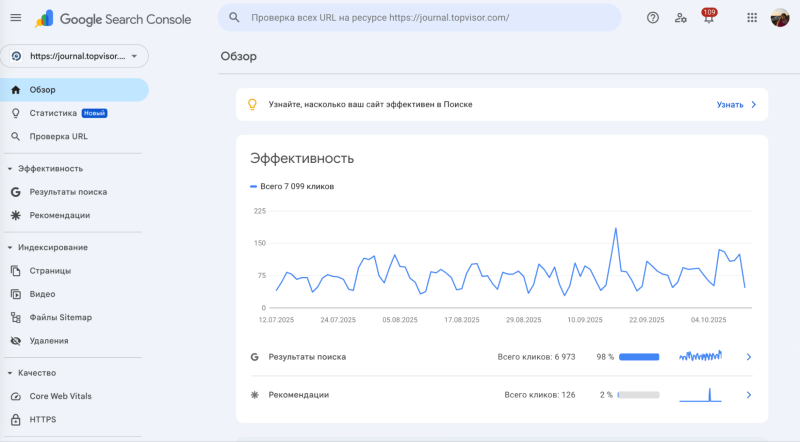Open Рекомендации row chevron arrow
This screenshot has width=800, height=442.
(x=748, y=395)
